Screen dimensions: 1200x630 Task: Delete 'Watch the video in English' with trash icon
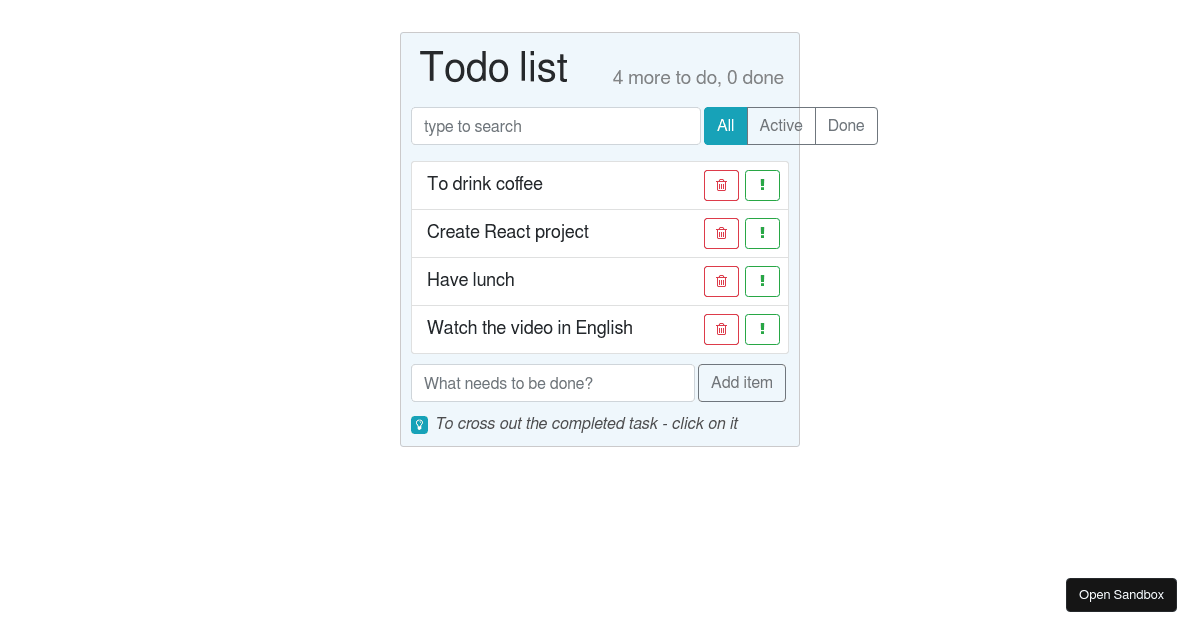[x=721, y=329]
